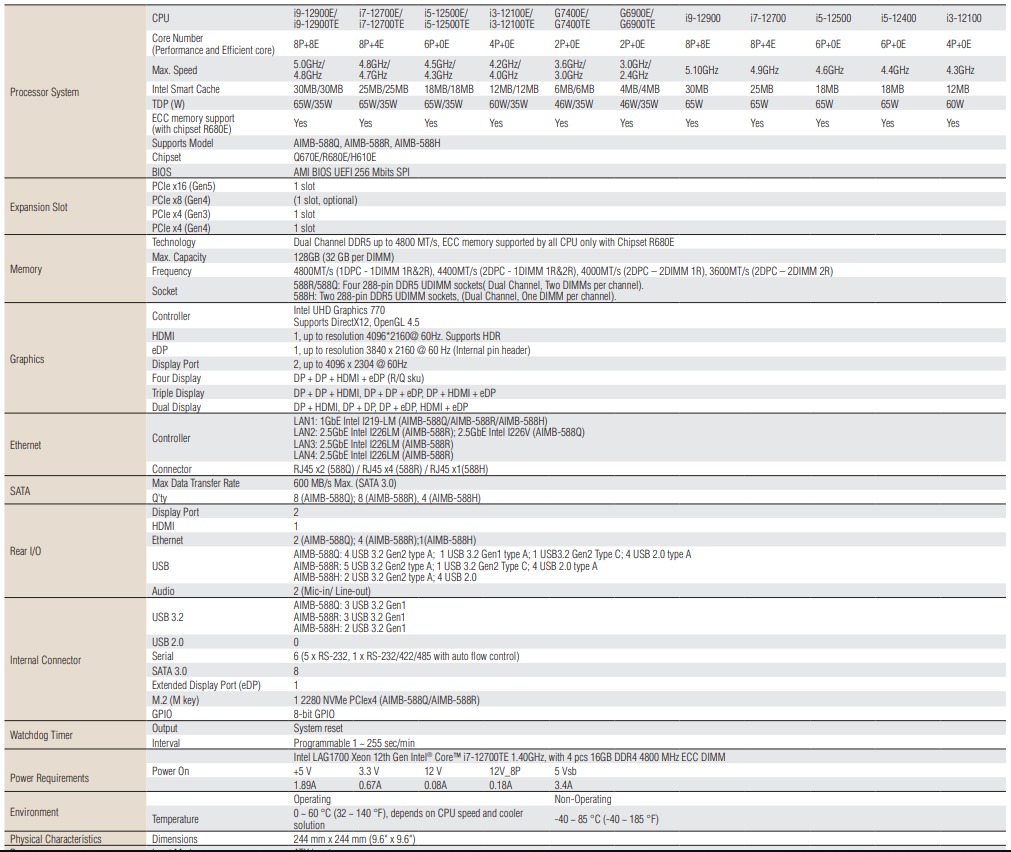The image size is (1011, 852).
Task: Click '-40 ~ 85 °C (-40 ~ 185 °F)' temperature
Action: [x=607, y=819]
